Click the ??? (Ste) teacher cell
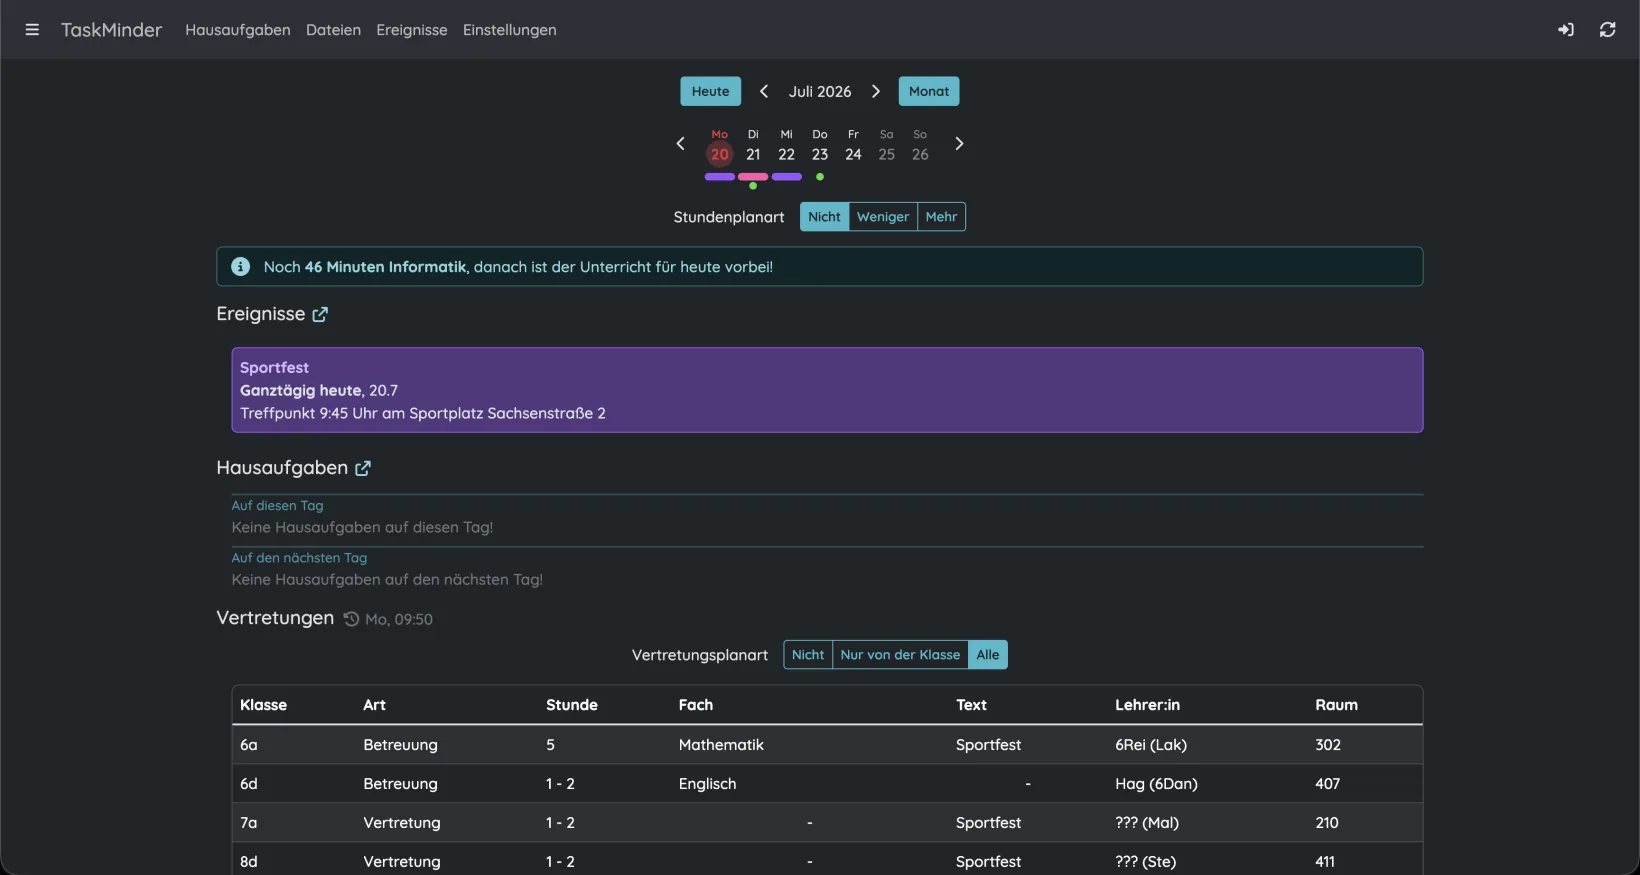This screenshot has height=875, width=1640. click(1146, 862)
